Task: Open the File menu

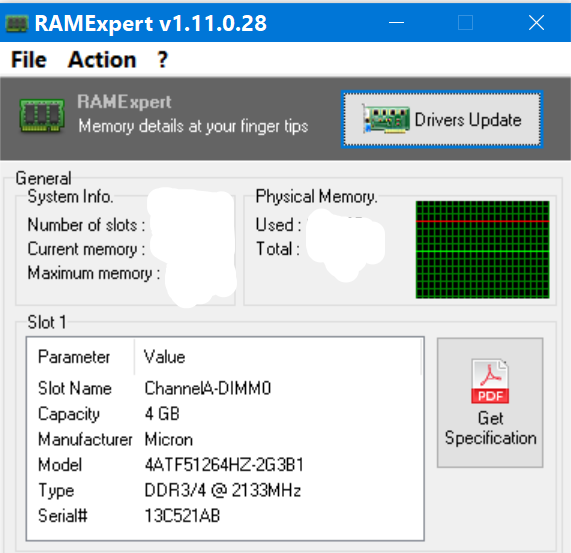Action: click(29, 59)
